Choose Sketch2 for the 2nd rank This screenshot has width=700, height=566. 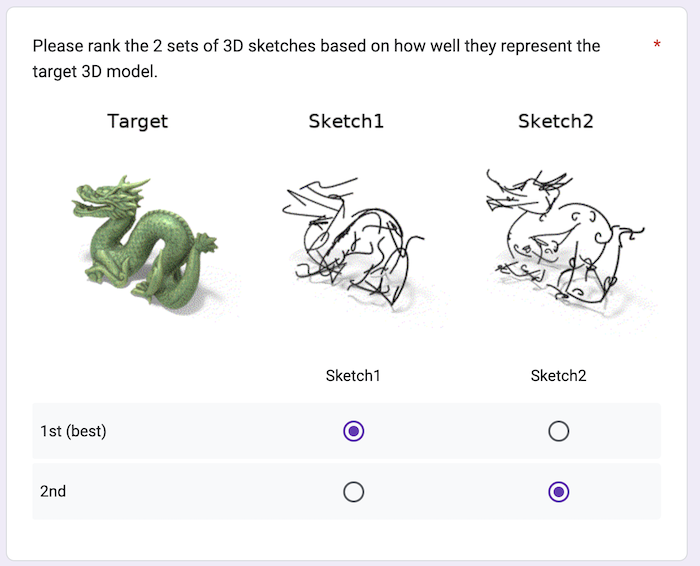[559, 491]
